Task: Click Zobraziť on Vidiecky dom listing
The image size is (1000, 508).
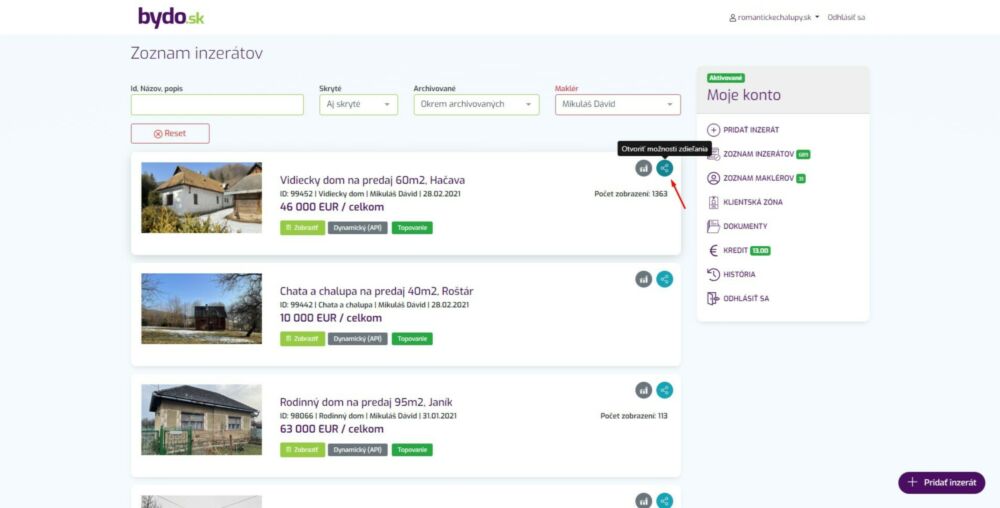Action: (301, 227)
